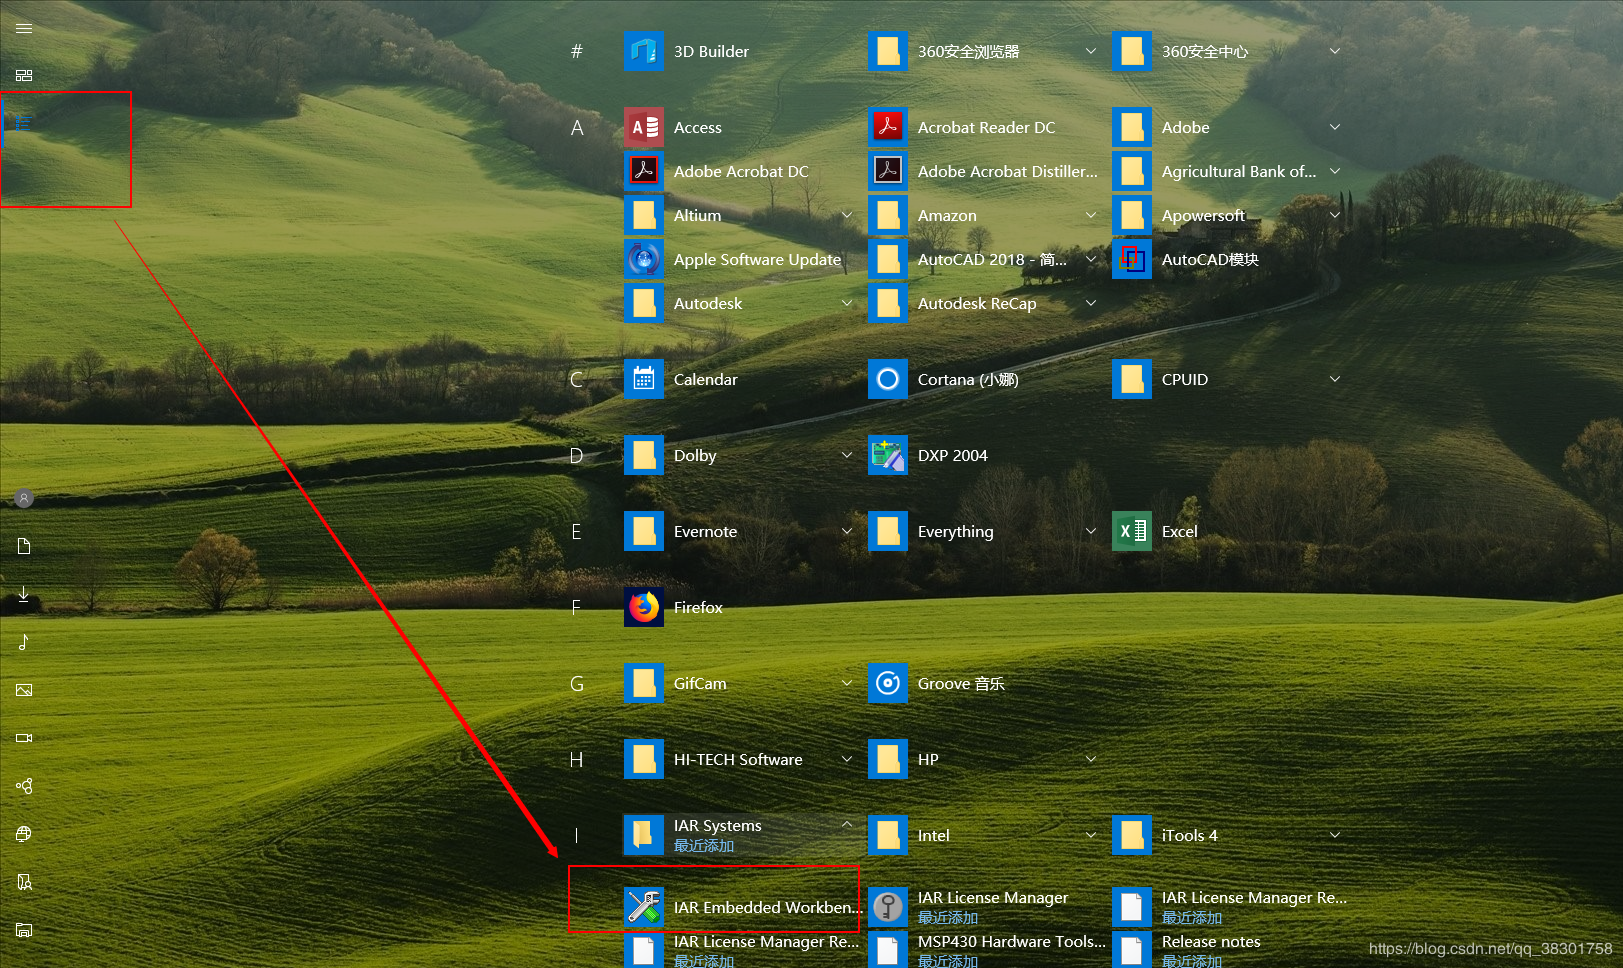This screenshot has width=1623, height=968.
Task: Click the letter H section header
Action: tap(577, 760)
